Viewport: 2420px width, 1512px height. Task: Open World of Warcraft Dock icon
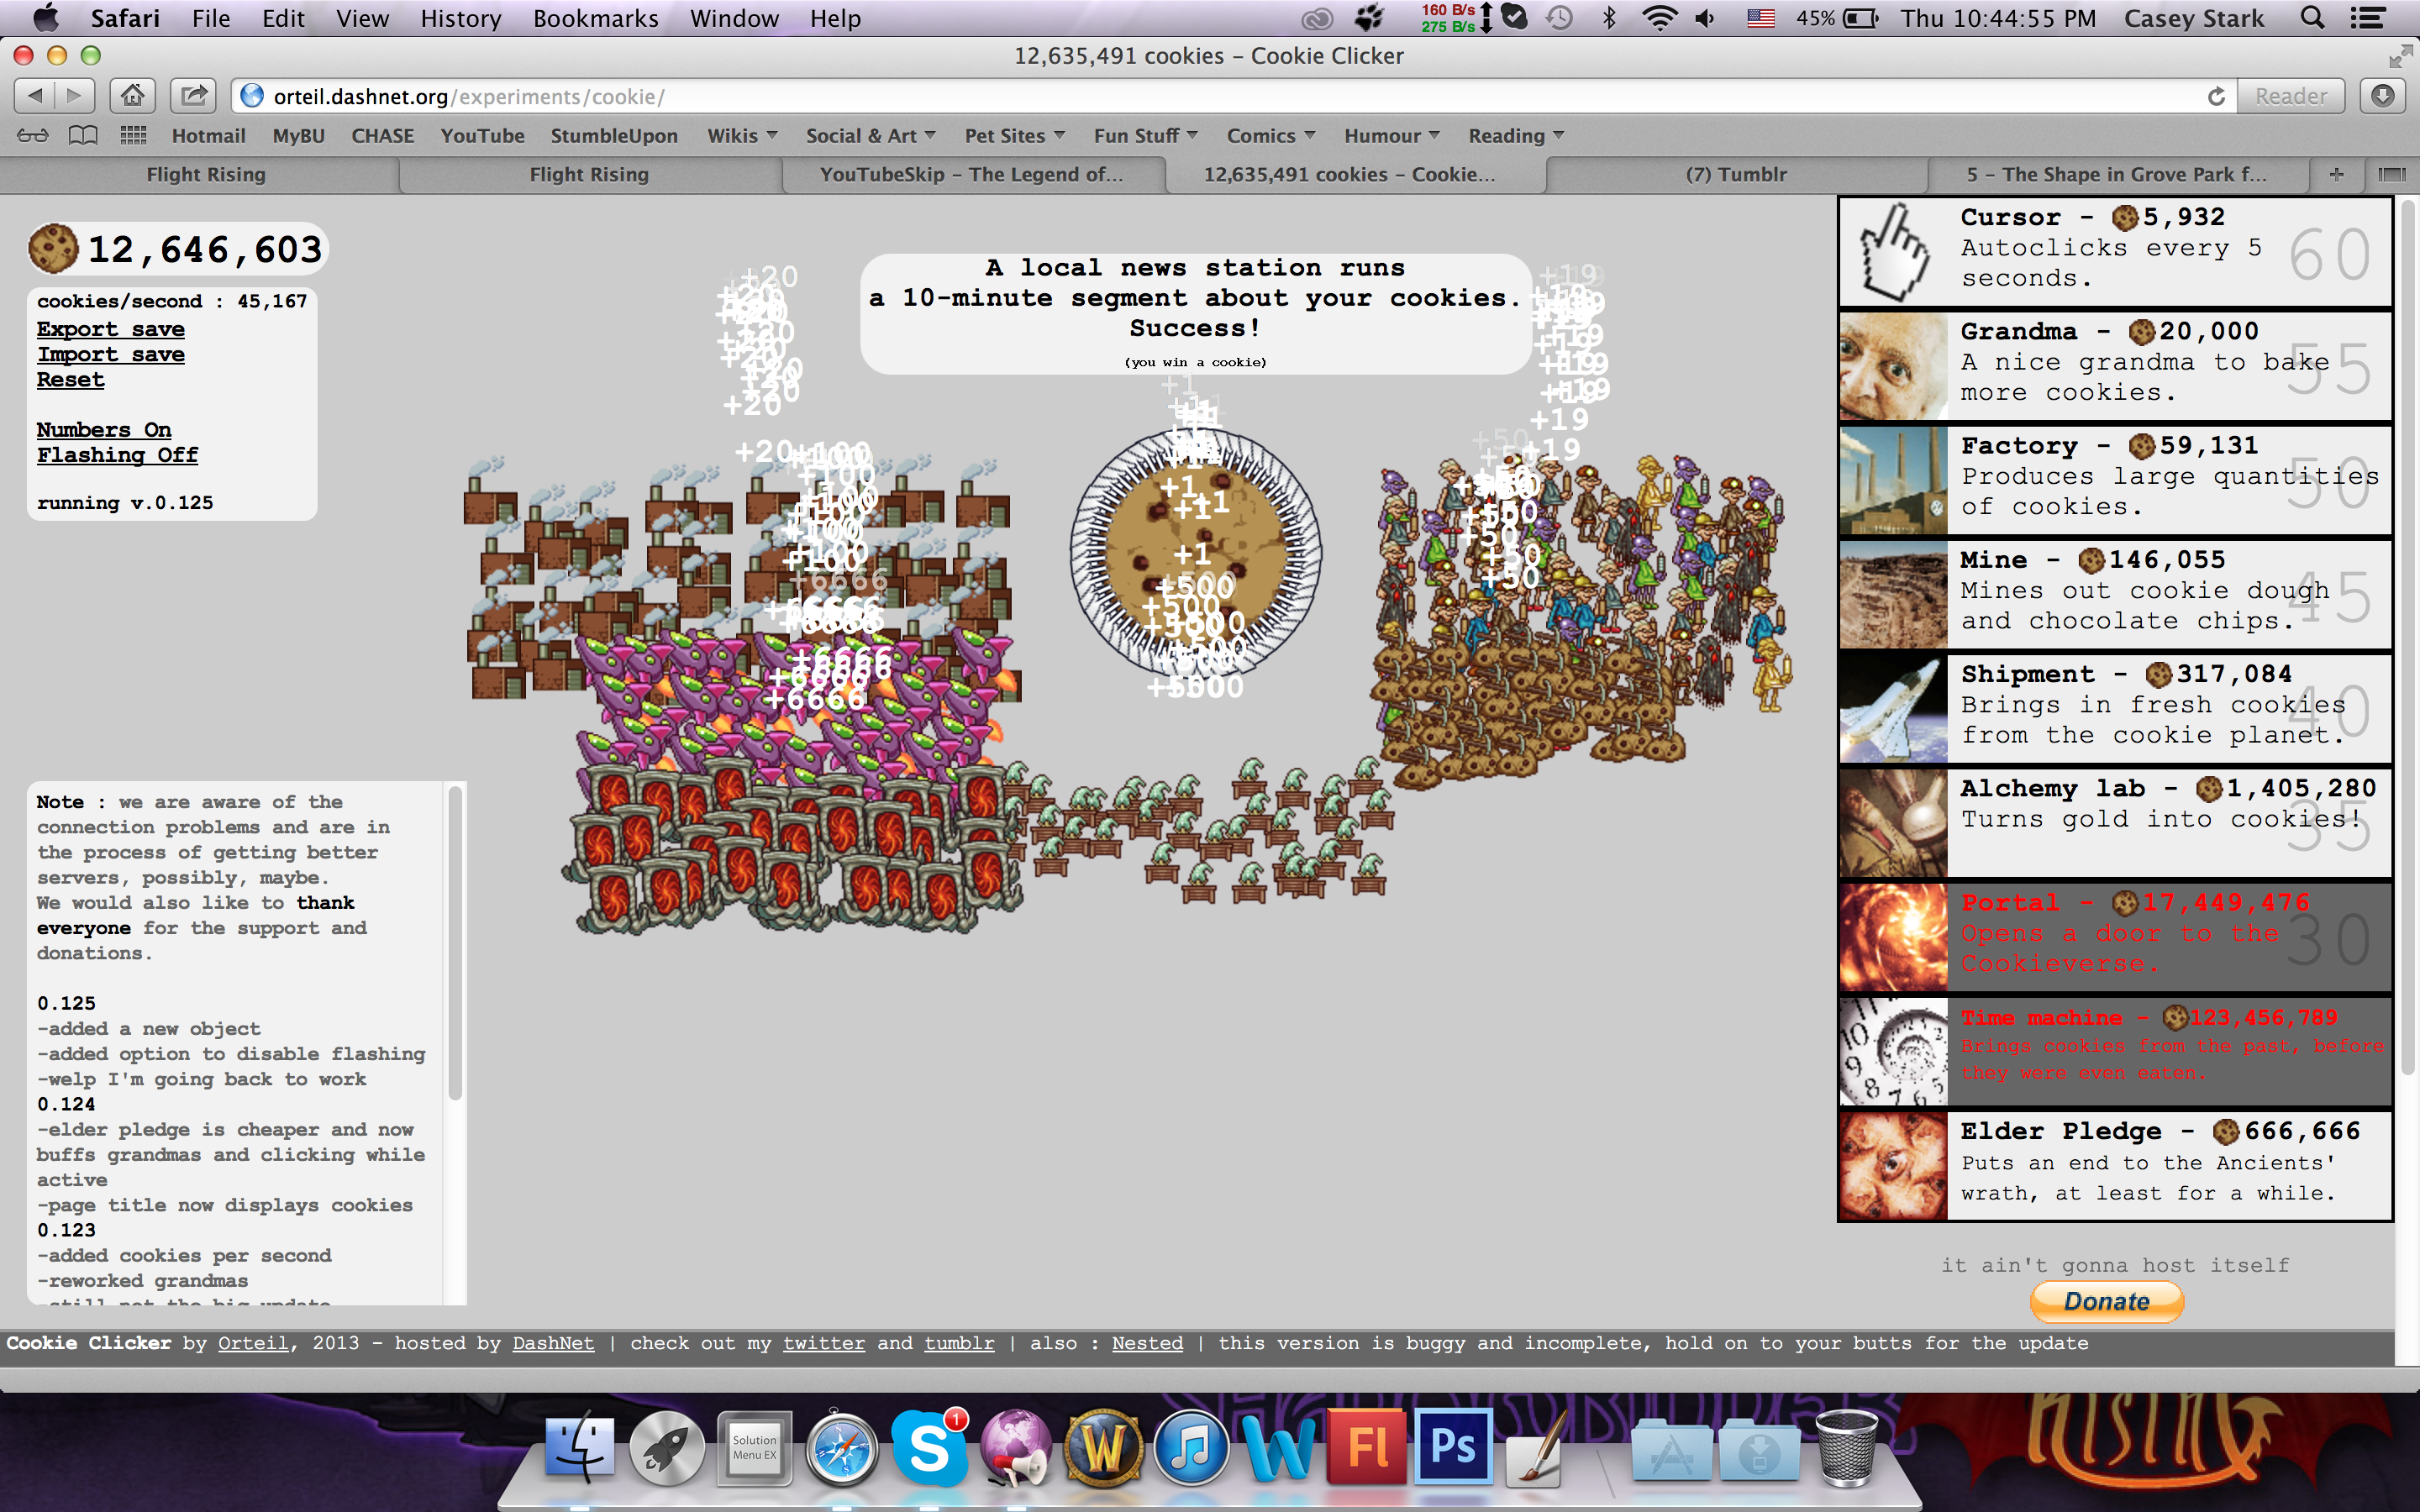[x=1103, y=1447]
